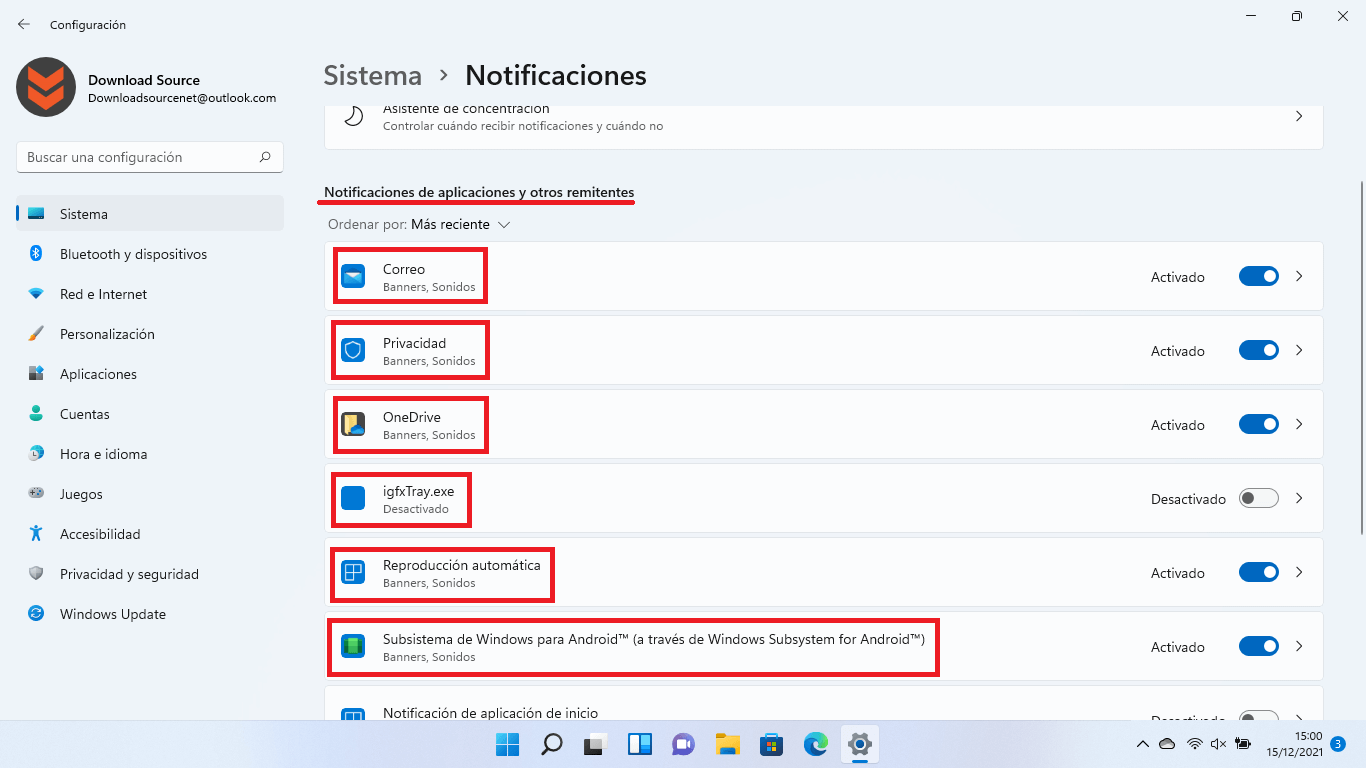The height and width of the screenshot is (768, 1366).
Task: Open Widgets from the taskbar
Action: pyautogui.click(x=640, y=744)
